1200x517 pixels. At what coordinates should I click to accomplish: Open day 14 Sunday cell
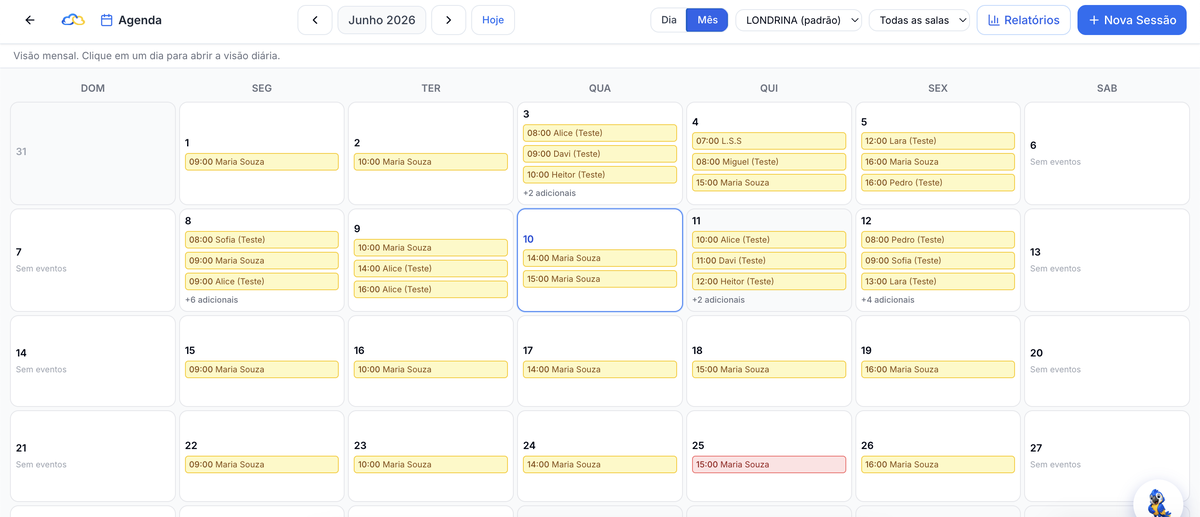[x=93, y=361]
